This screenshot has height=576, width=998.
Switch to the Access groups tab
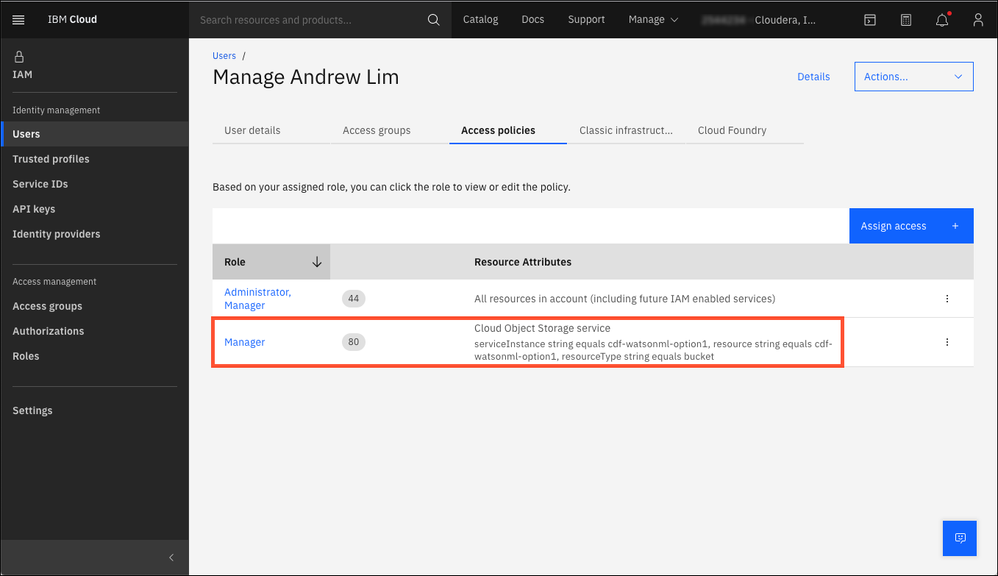click(376, 130)
